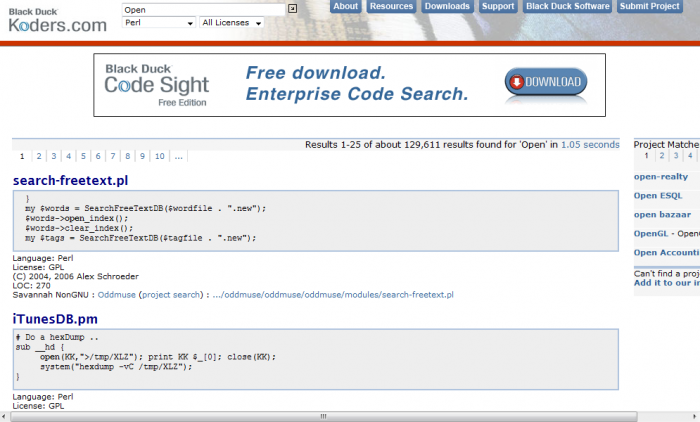
Task: Go to results page 5
Action: 83,156
